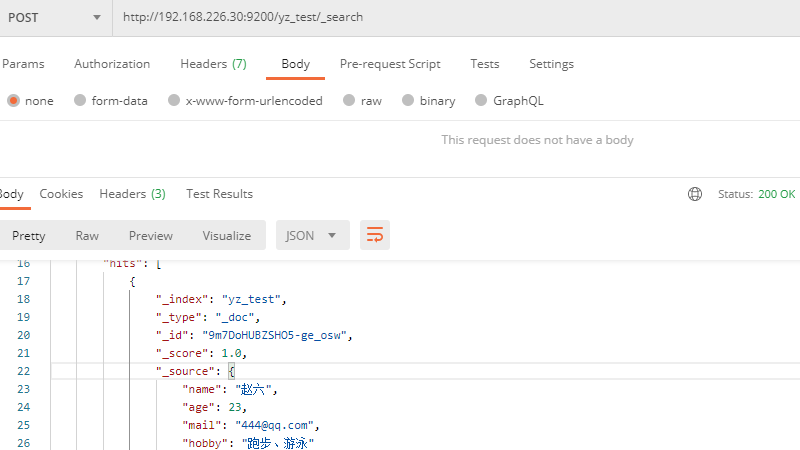The image size is (800, 450).
Task: Open the Pre-request Script tab
Action: (x=390, y=64)
